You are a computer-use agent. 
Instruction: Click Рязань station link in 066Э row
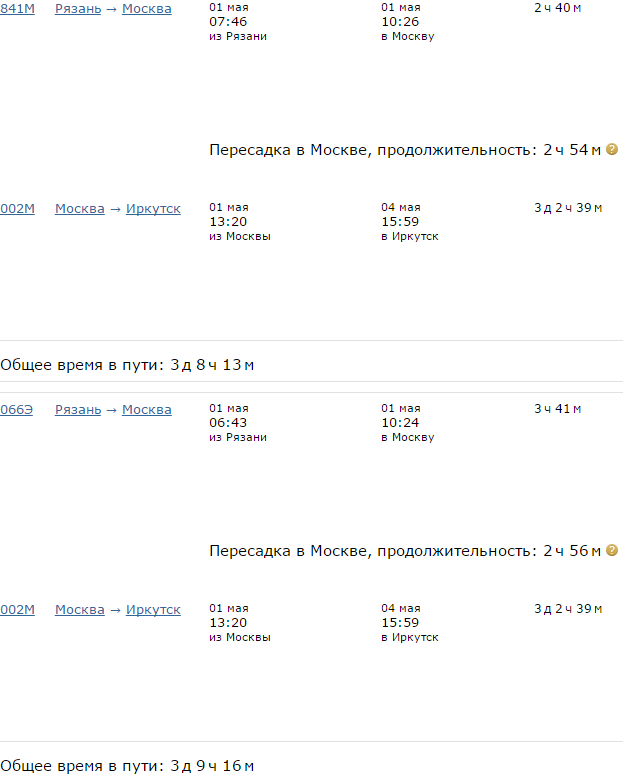click(x=78, y=409)
